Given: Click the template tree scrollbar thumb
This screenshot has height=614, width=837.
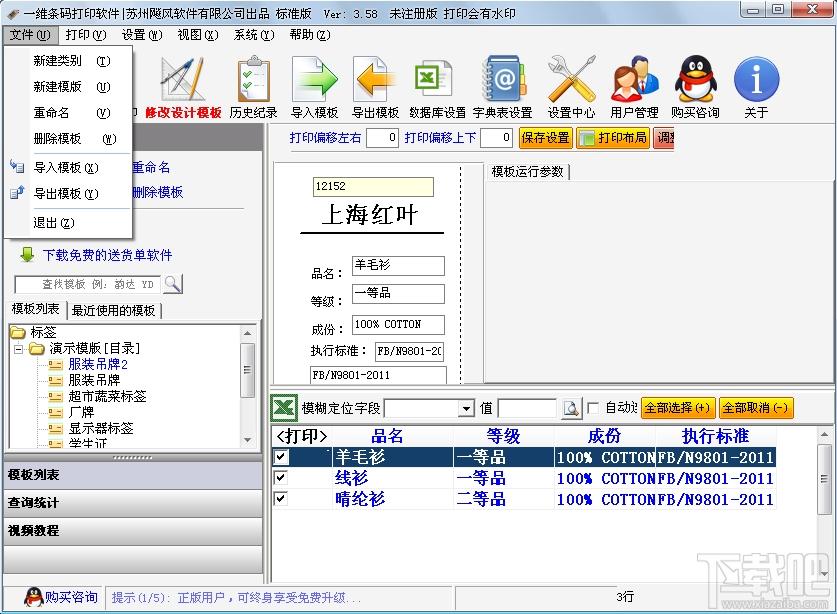Looking at the screenshot, I should coord(247,369).
